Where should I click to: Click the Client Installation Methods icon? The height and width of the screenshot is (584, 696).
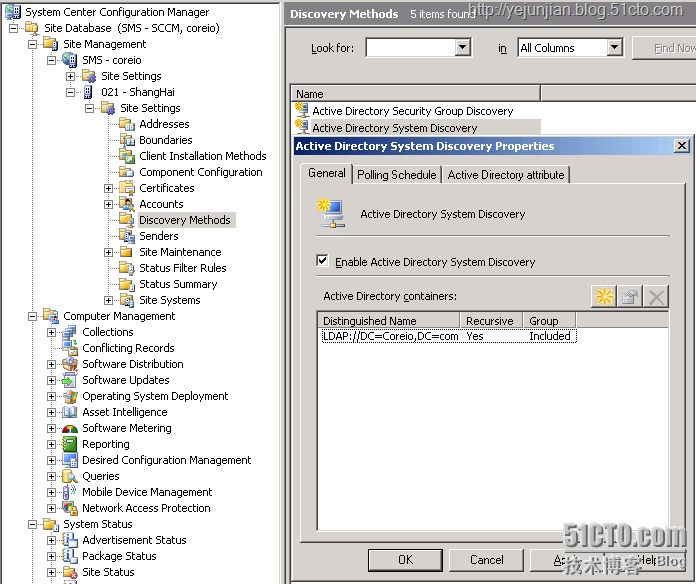[x=127, y=156]
